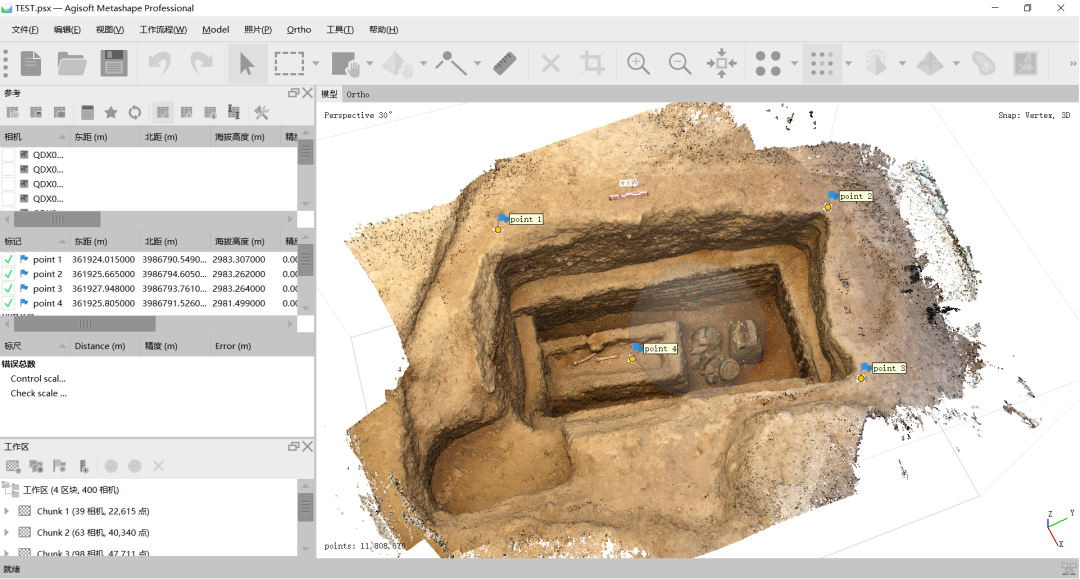
Task: Click the Import Reference icon in the reference panel
Action: click(13, 112)
